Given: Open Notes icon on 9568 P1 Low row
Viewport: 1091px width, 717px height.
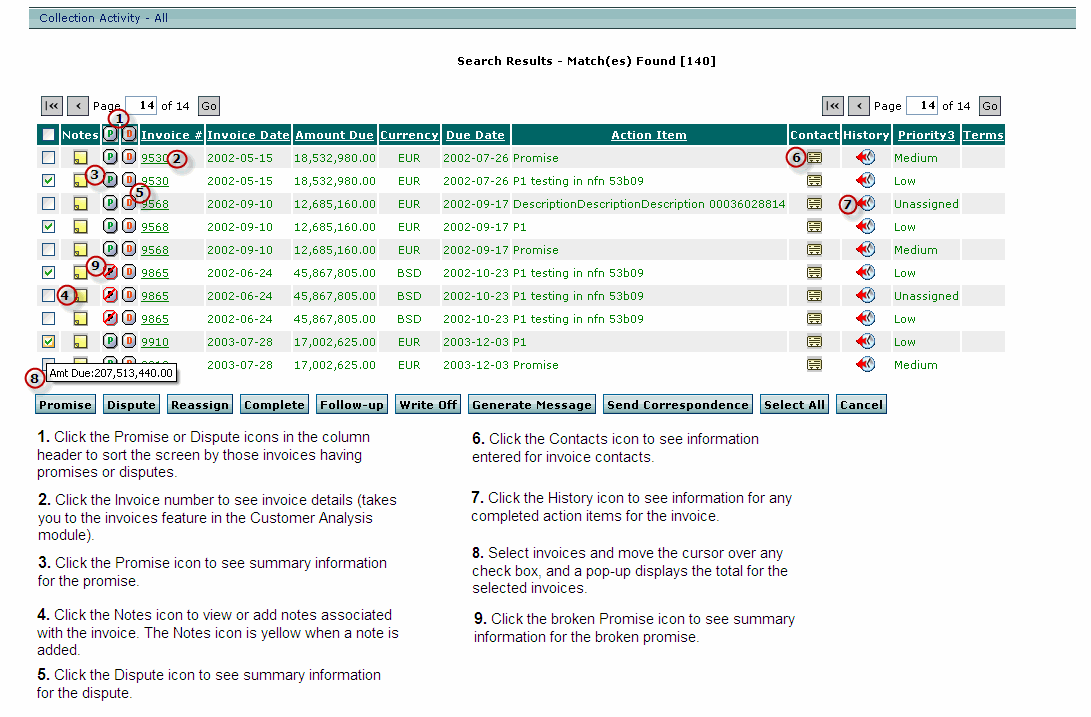Looking at the screenshot, I should tap(81, 227).
